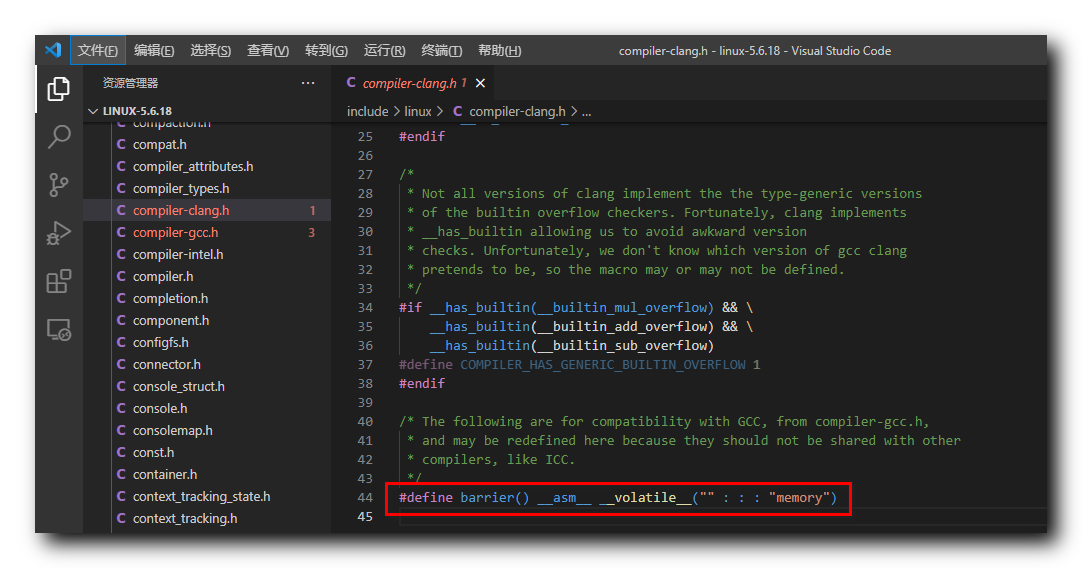
Task: Open the 帮助(H) menu
Action: pos(500,50)
